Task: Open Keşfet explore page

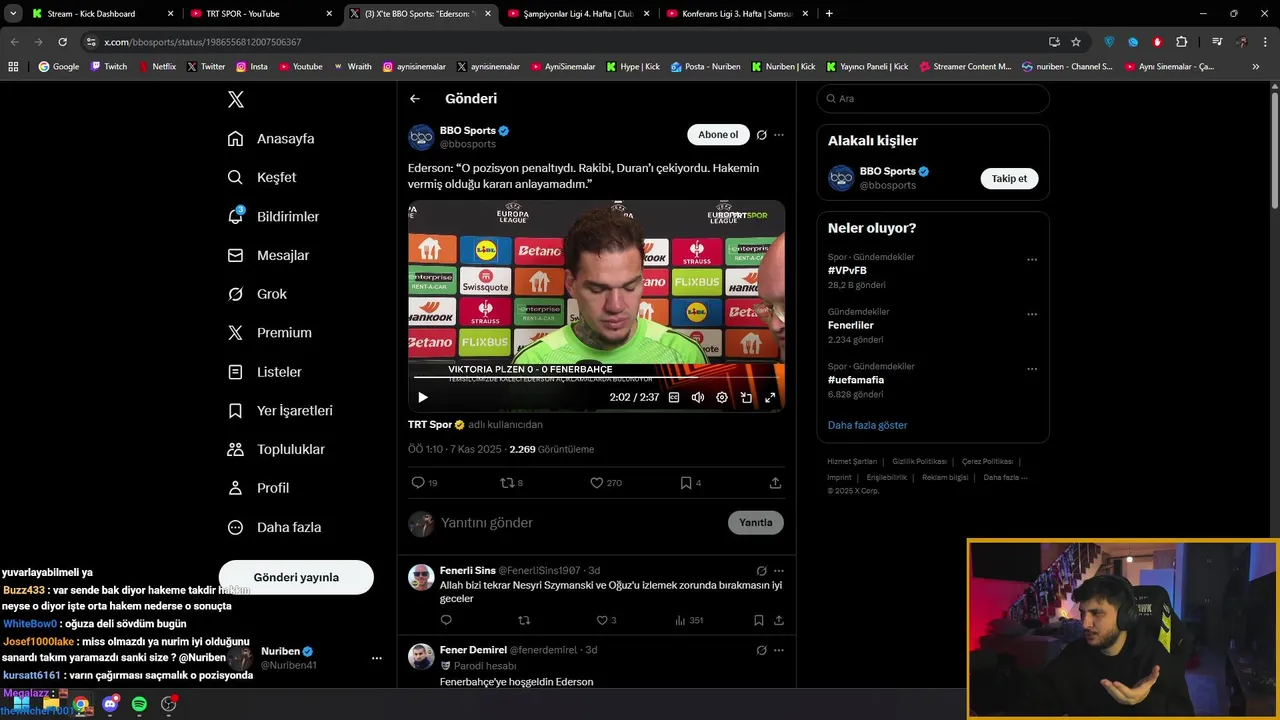Action: tap(262, 177)
